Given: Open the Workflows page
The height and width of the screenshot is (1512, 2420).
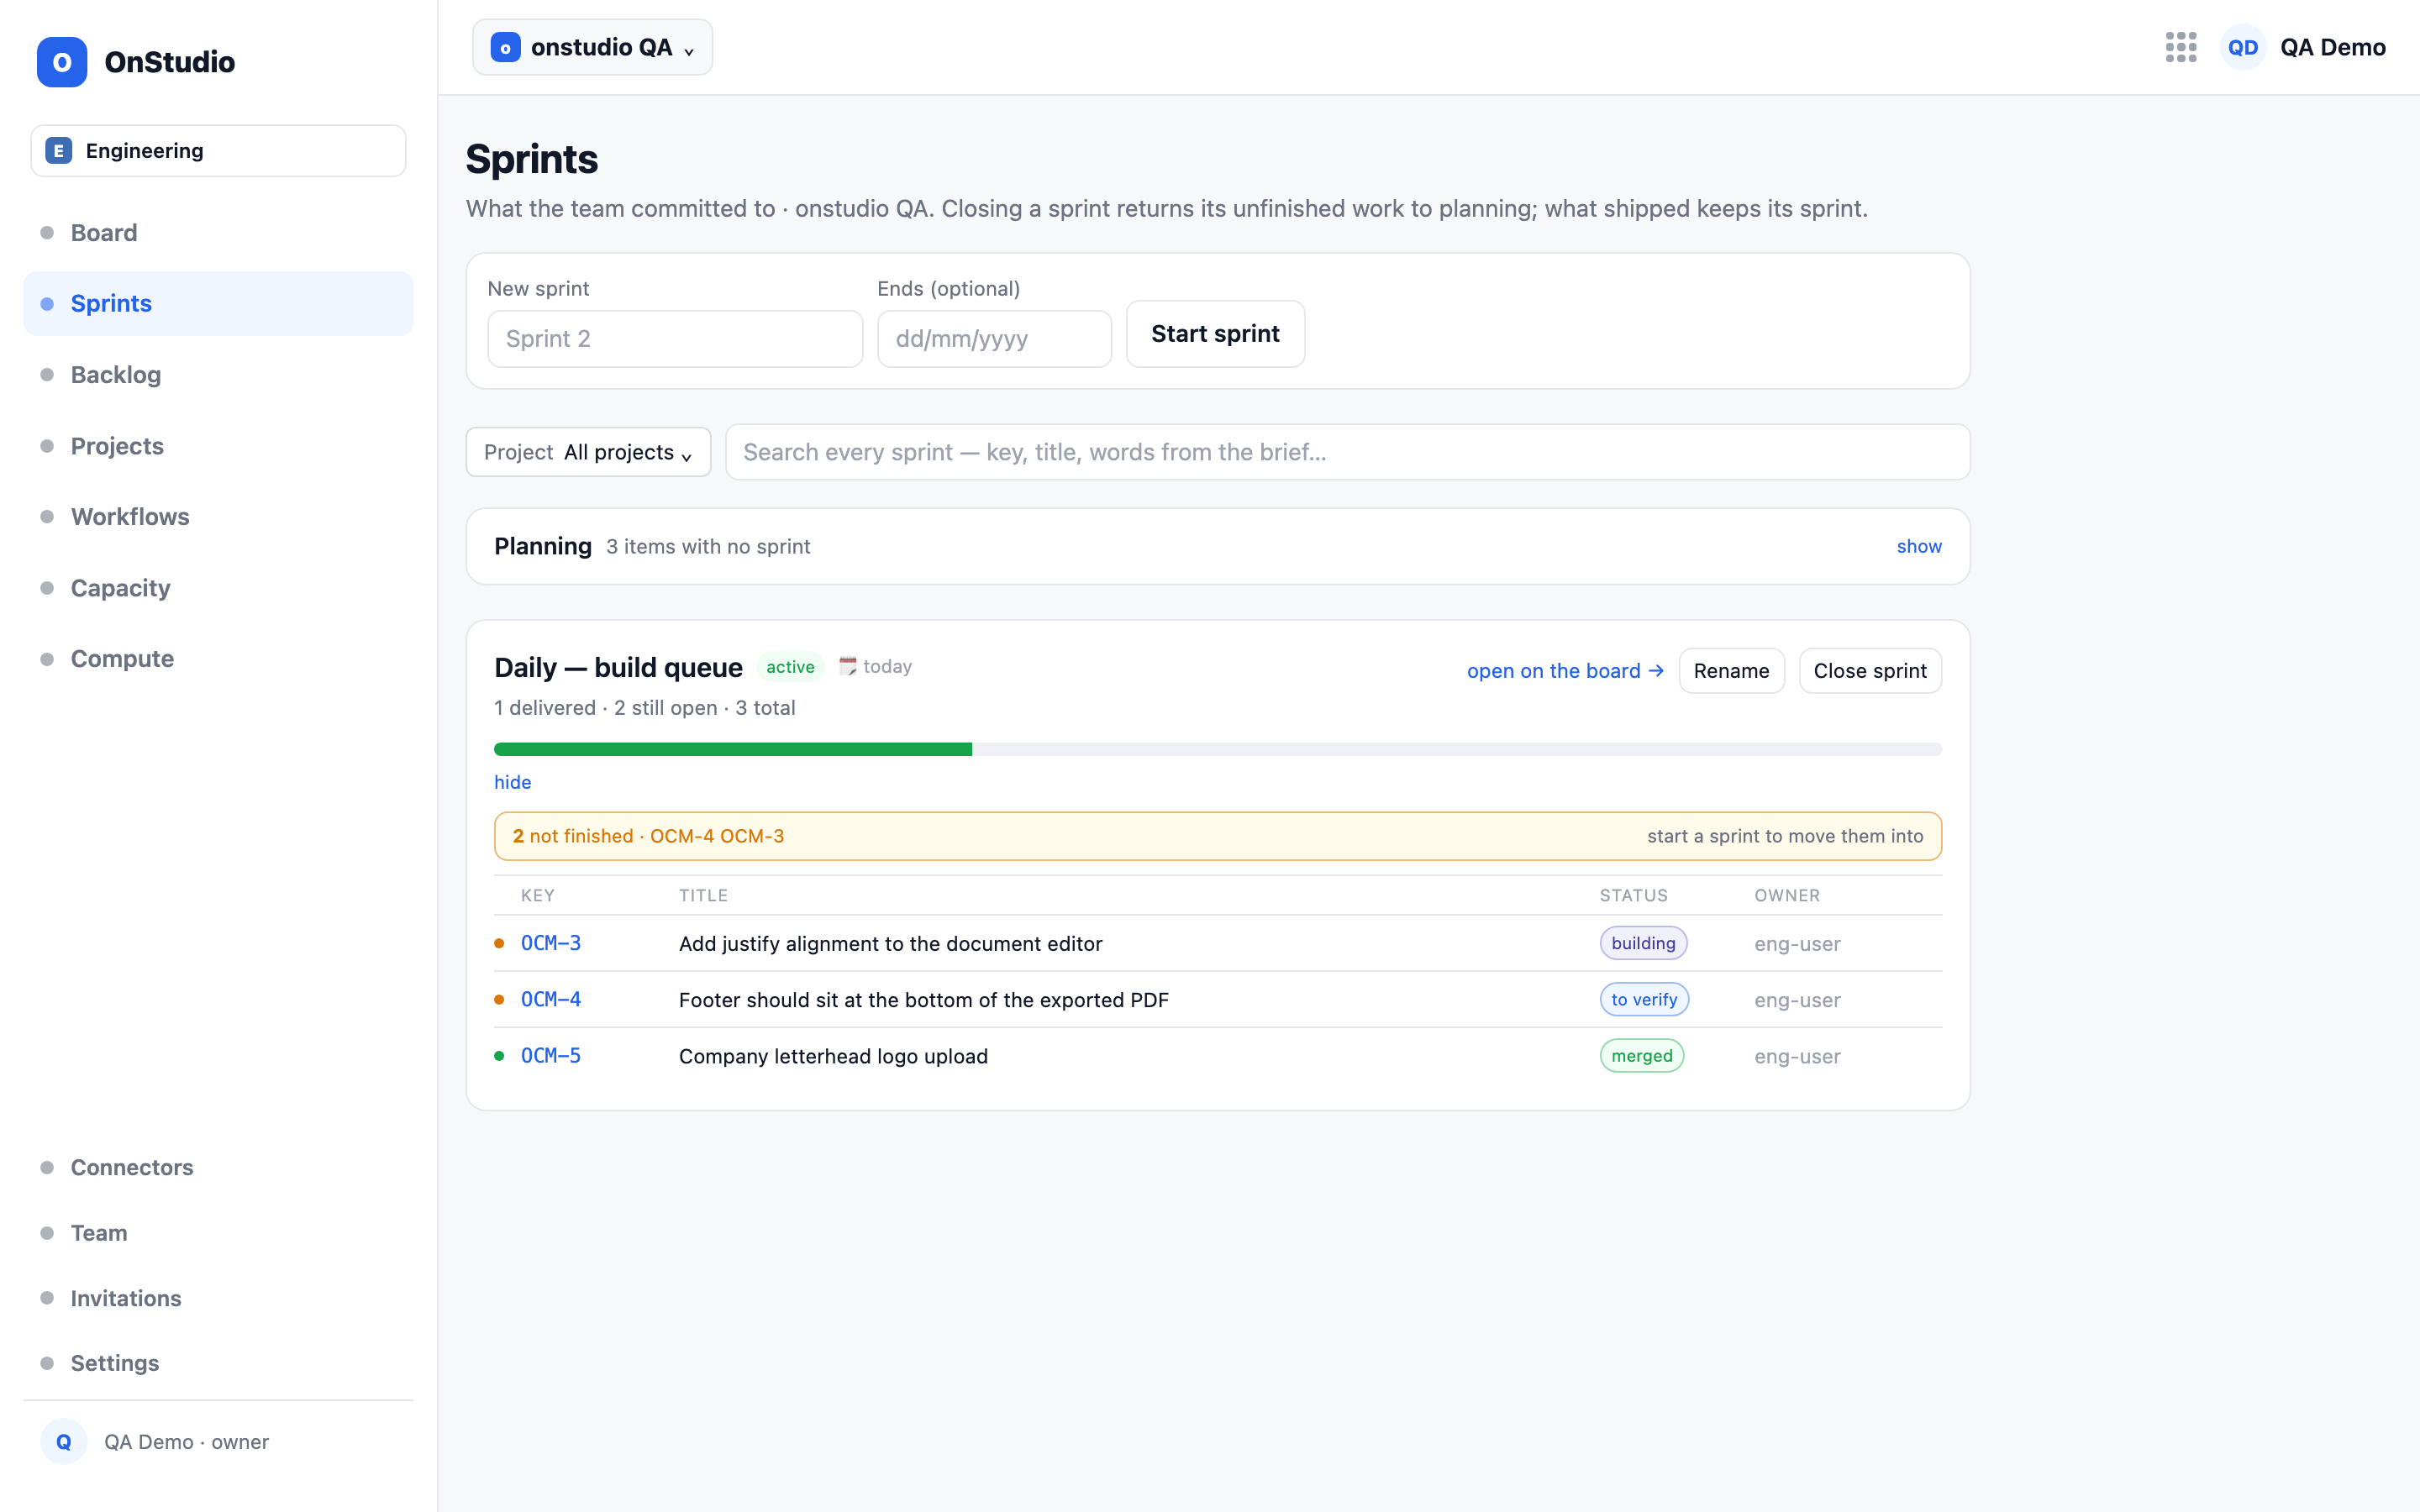Looking at the screenshot, I should [218, 517].
